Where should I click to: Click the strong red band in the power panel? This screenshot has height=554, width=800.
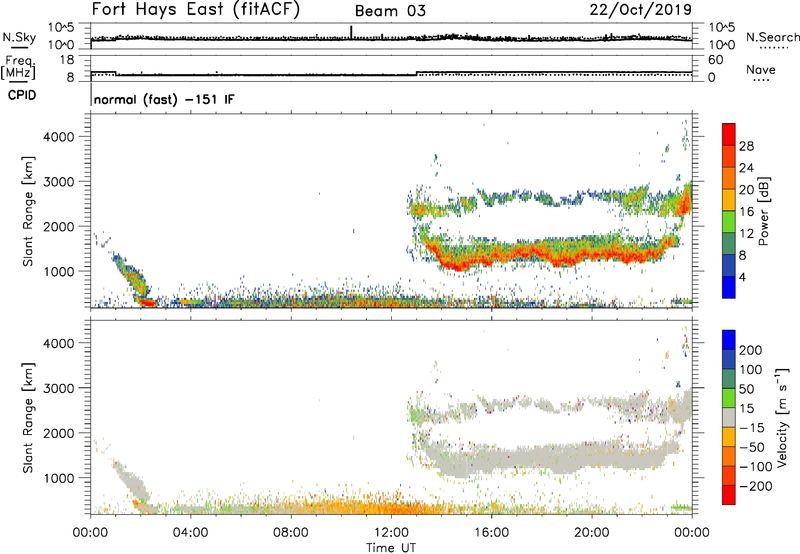[x=546, y=255]
